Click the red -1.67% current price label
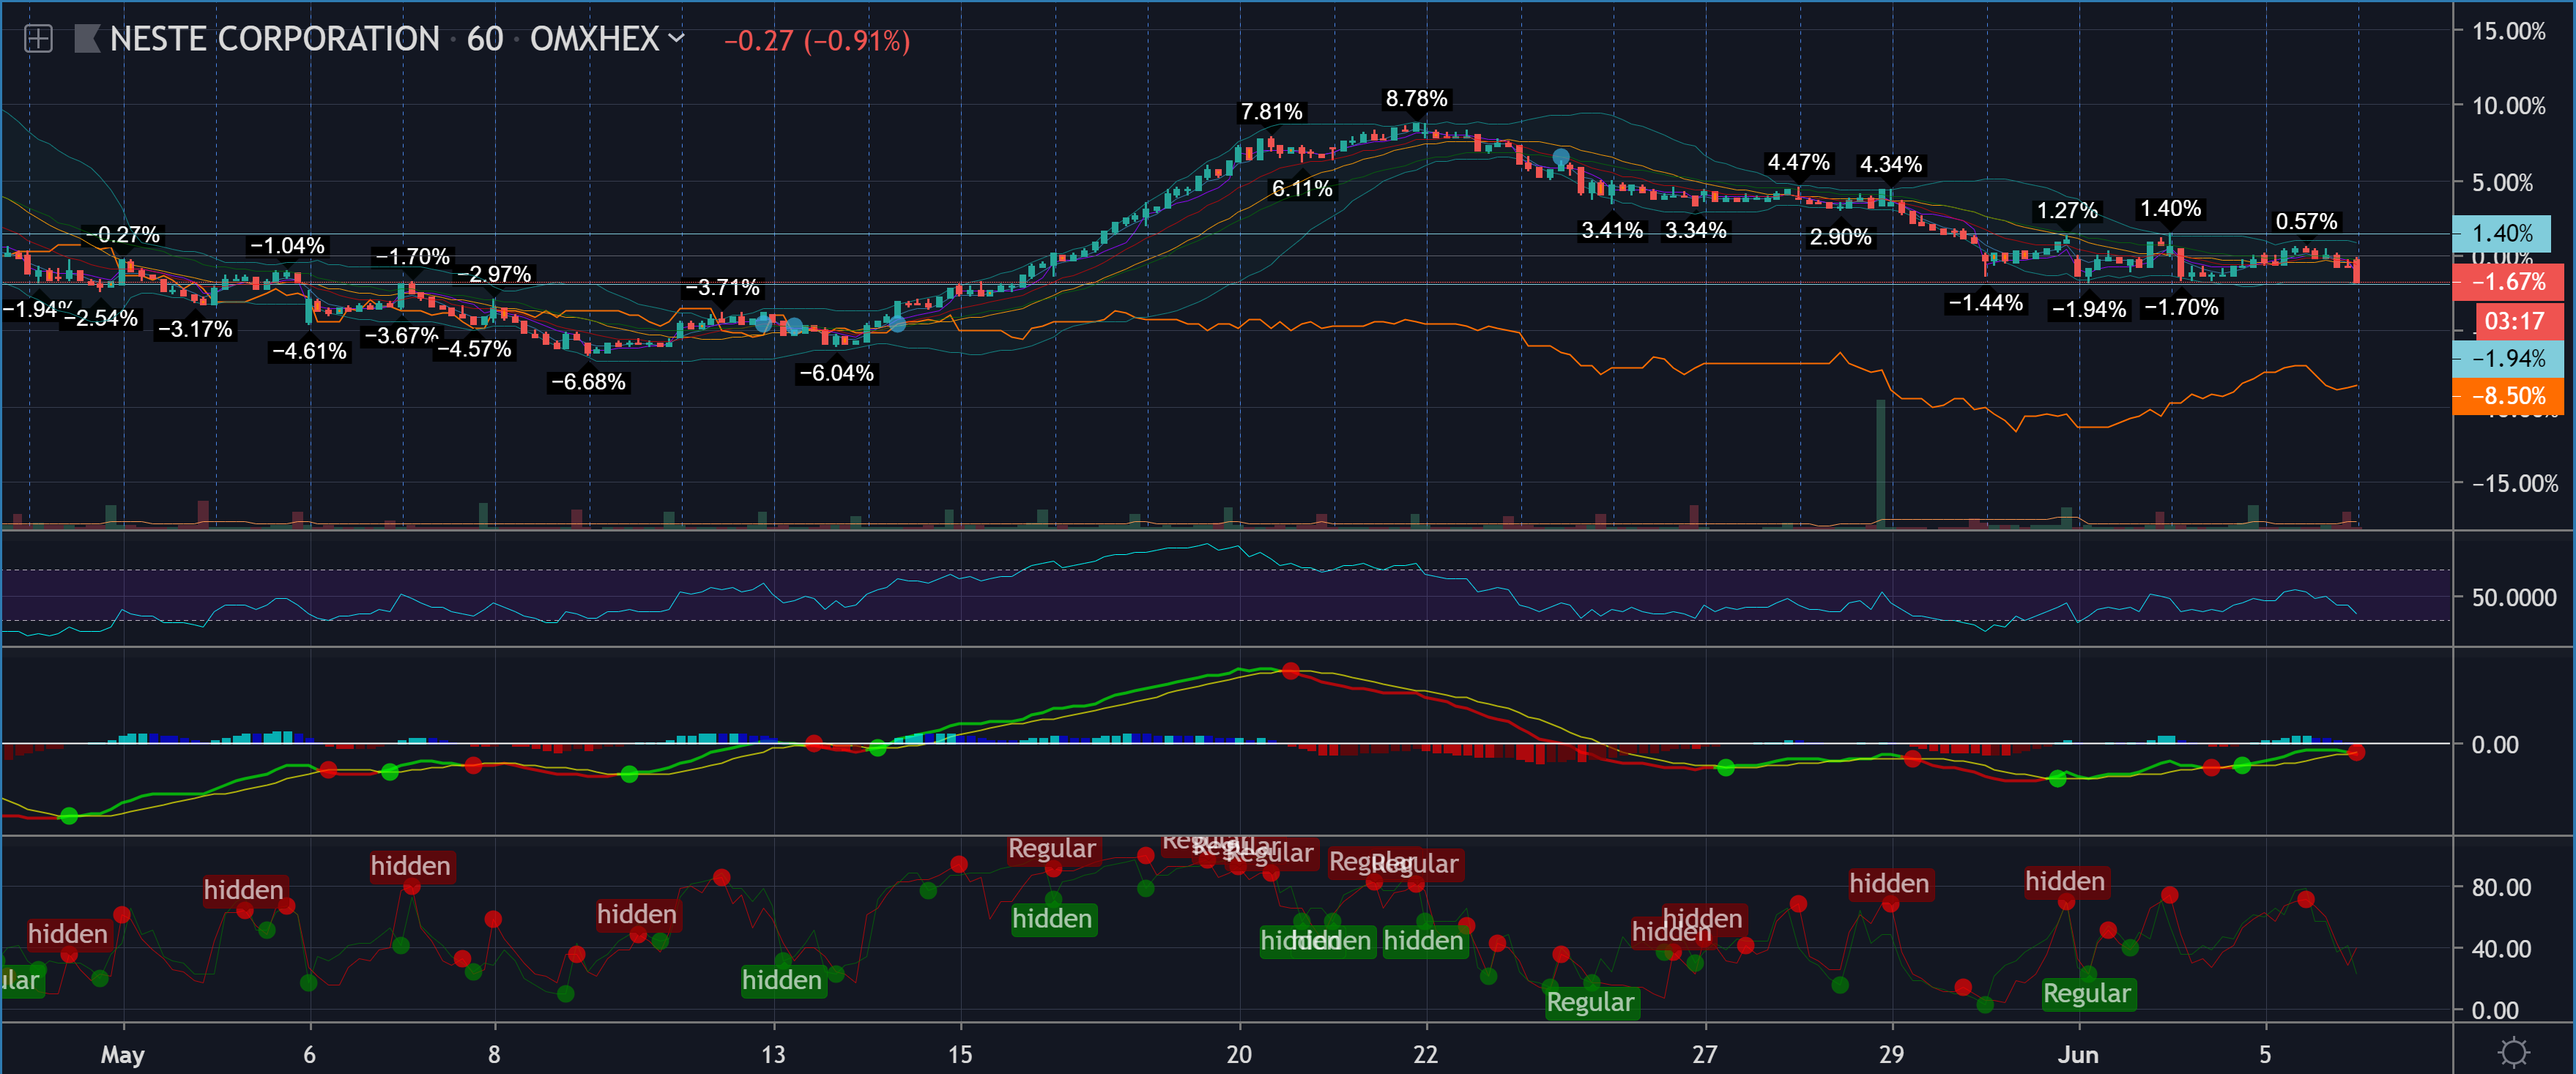The width and height of the screenshot is (2576, 1074). click(x=2507, y=283)
